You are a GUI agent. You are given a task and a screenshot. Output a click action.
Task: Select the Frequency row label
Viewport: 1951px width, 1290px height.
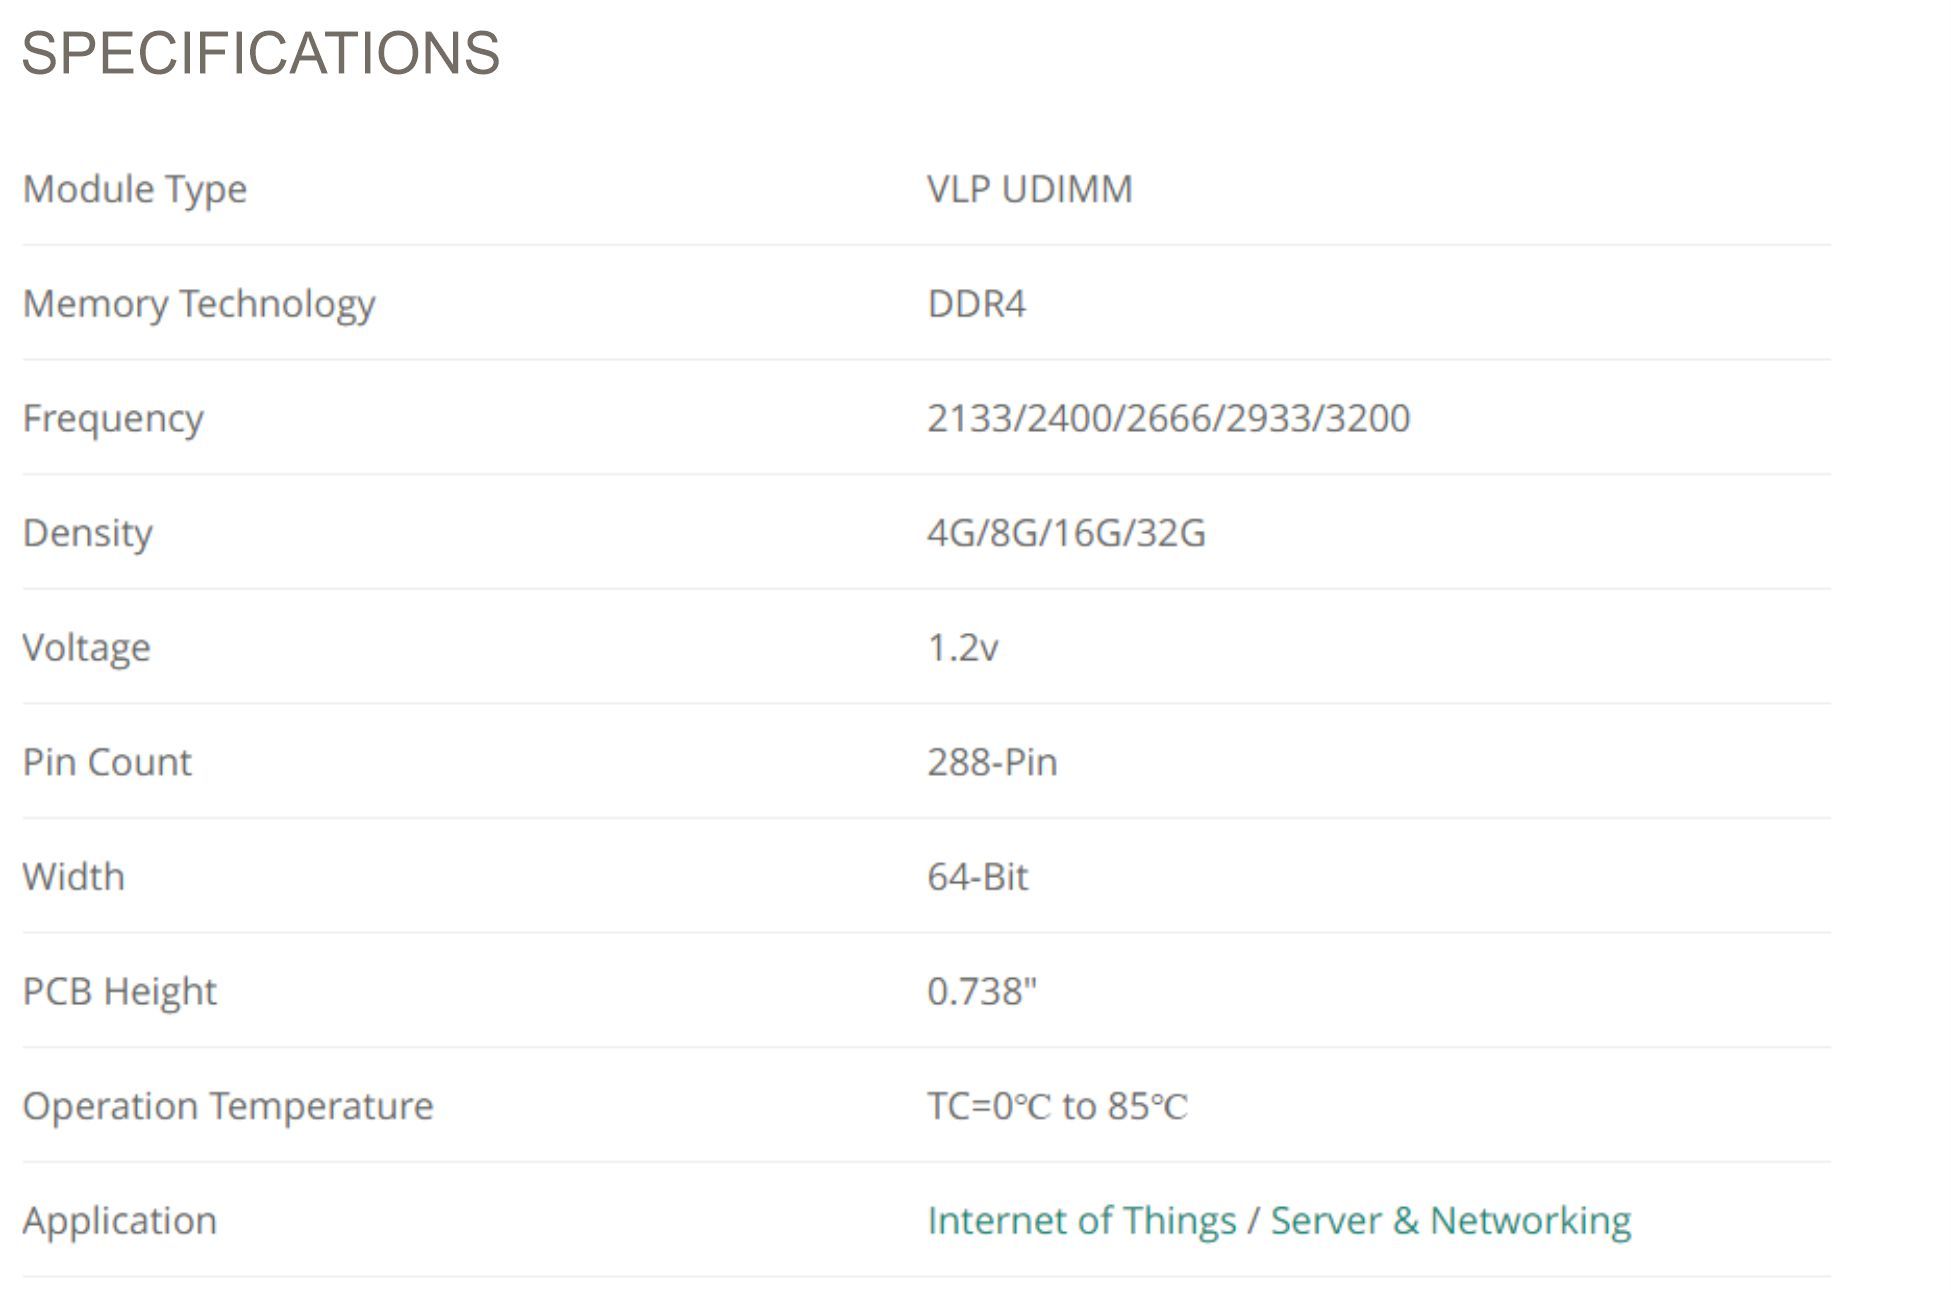click(x=113, y=419)
